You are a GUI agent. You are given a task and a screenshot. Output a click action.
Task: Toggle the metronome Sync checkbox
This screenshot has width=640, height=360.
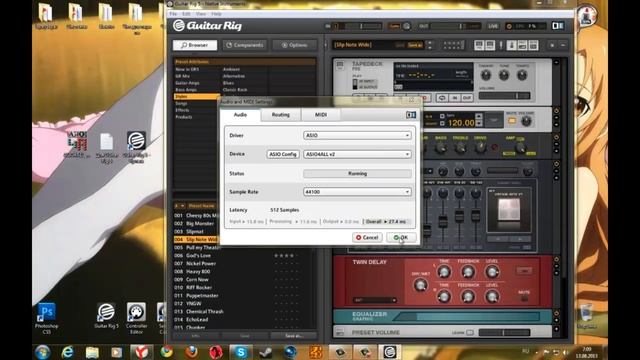point(442,116)
